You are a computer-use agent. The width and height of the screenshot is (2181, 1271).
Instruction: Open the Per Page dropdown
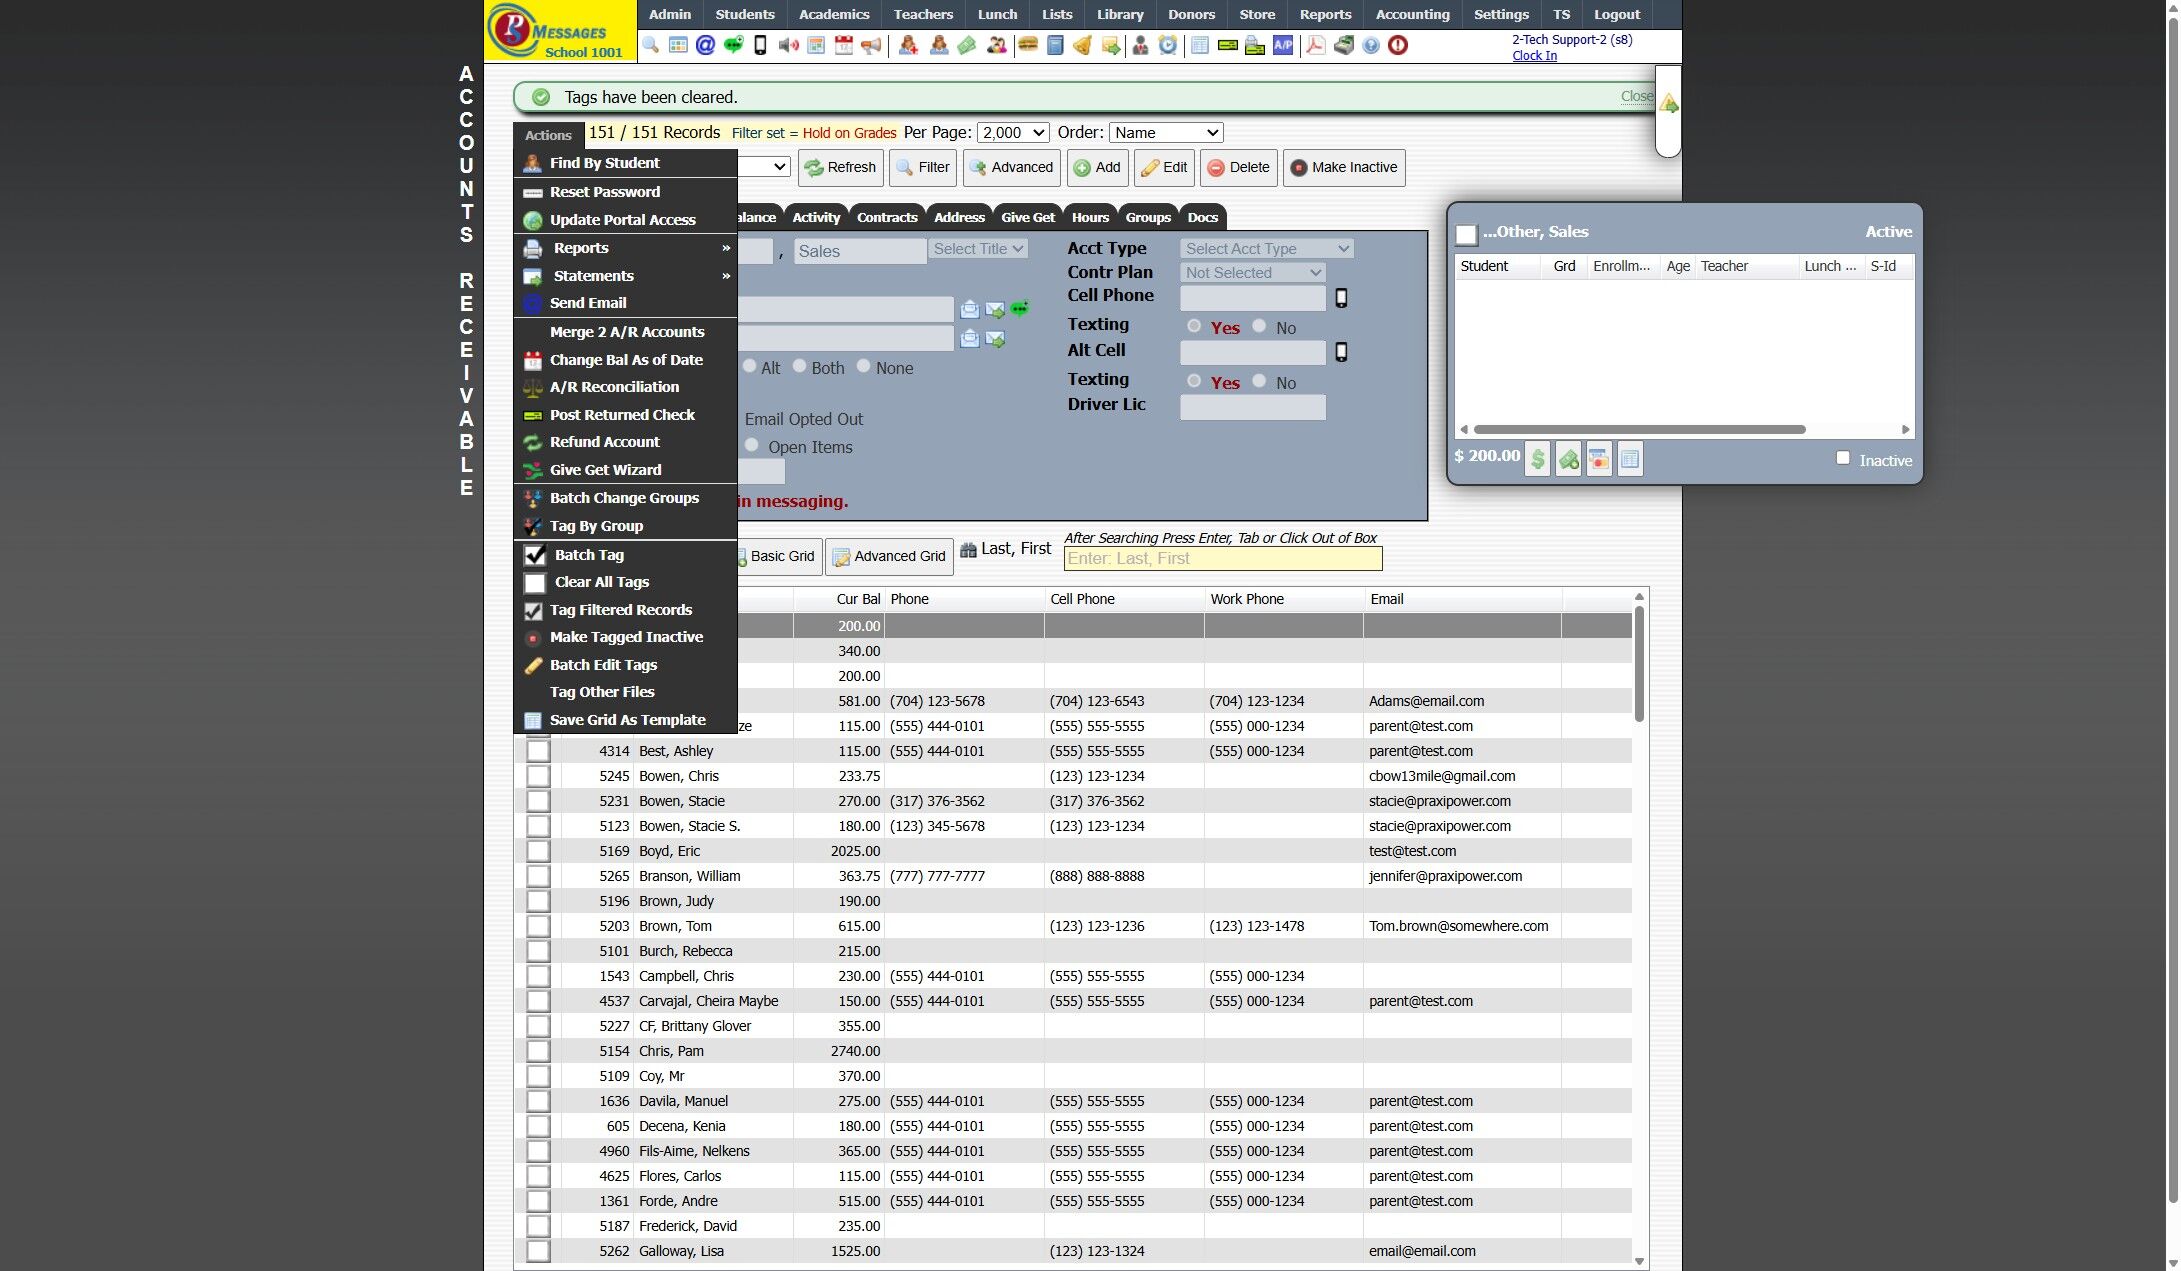click(1013, 132)
